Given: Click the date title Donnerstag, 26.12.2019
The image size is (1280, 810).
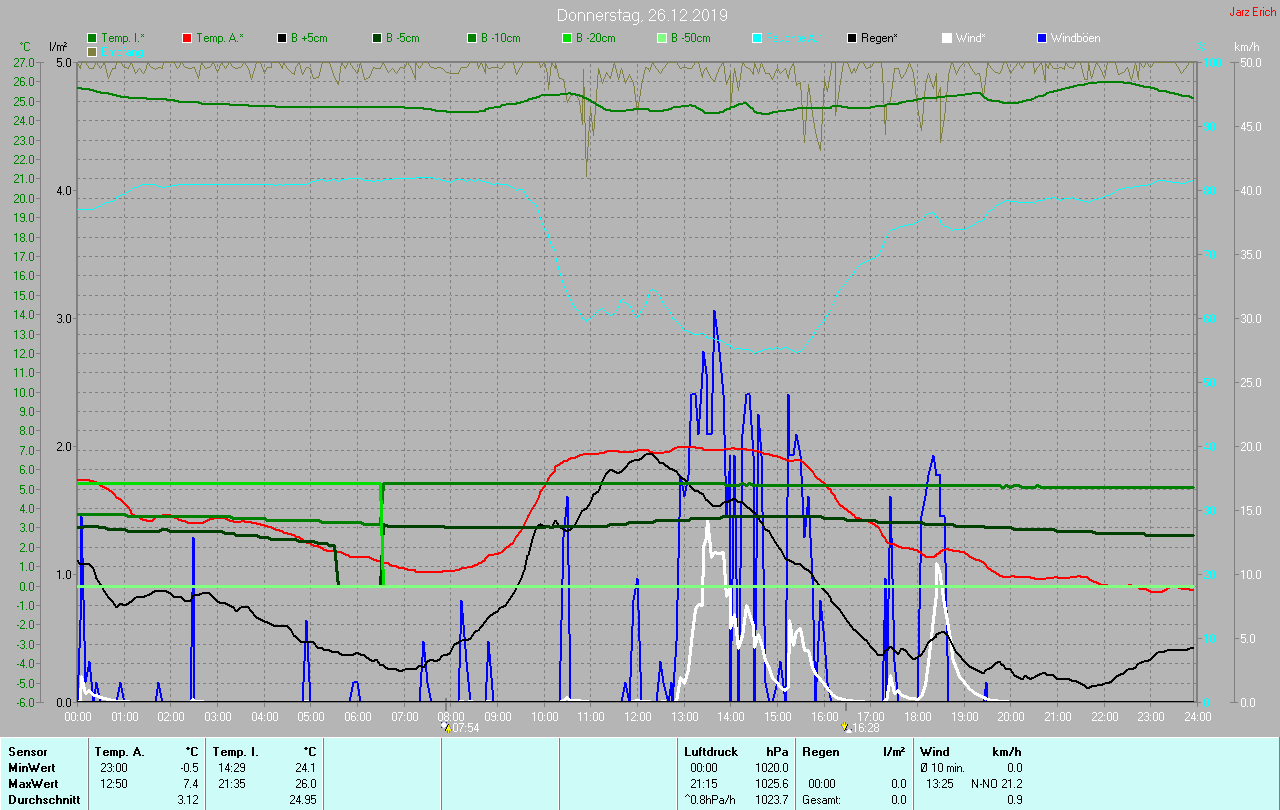Looking at the screenshot, I should 643,15.
